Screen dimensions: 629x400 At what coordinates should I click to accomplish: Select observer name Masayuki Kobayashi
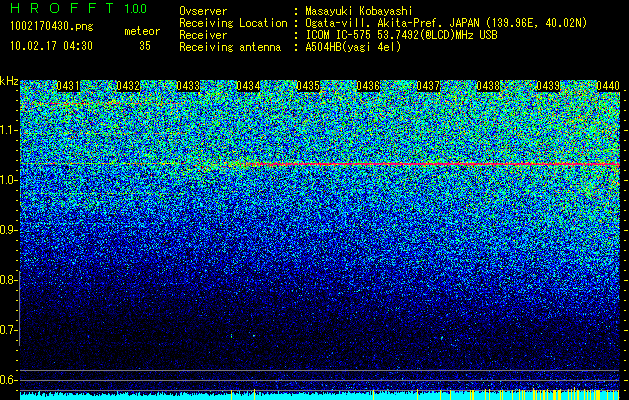[x=359, y=12]
